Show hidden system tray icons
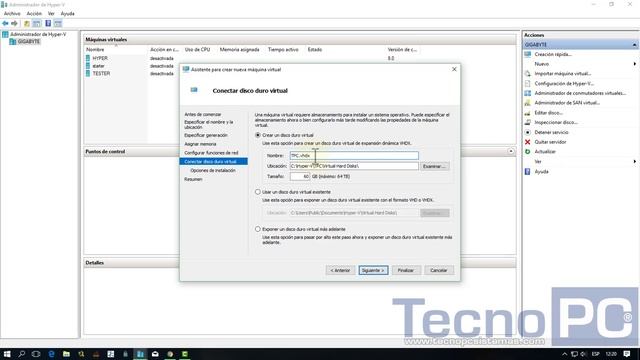The height and width of the screenshot is (360, 640). [564, 354]
